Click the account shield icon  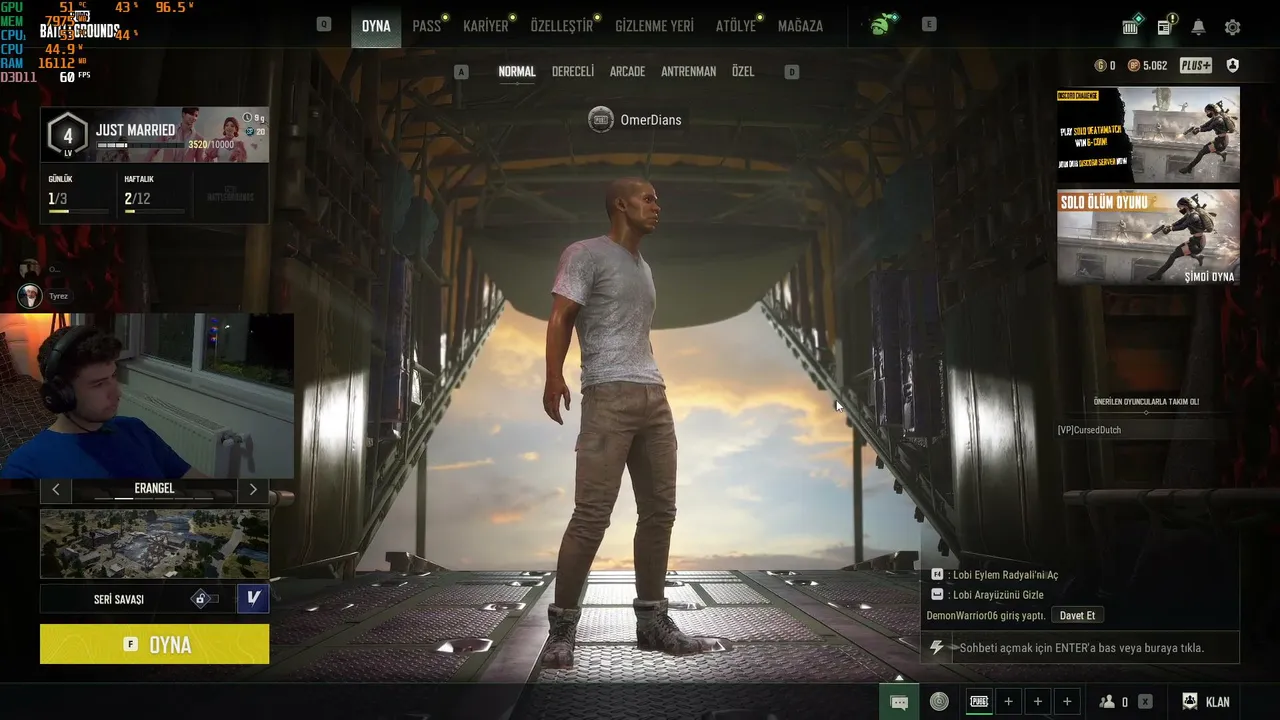[x=1232, y=66]
